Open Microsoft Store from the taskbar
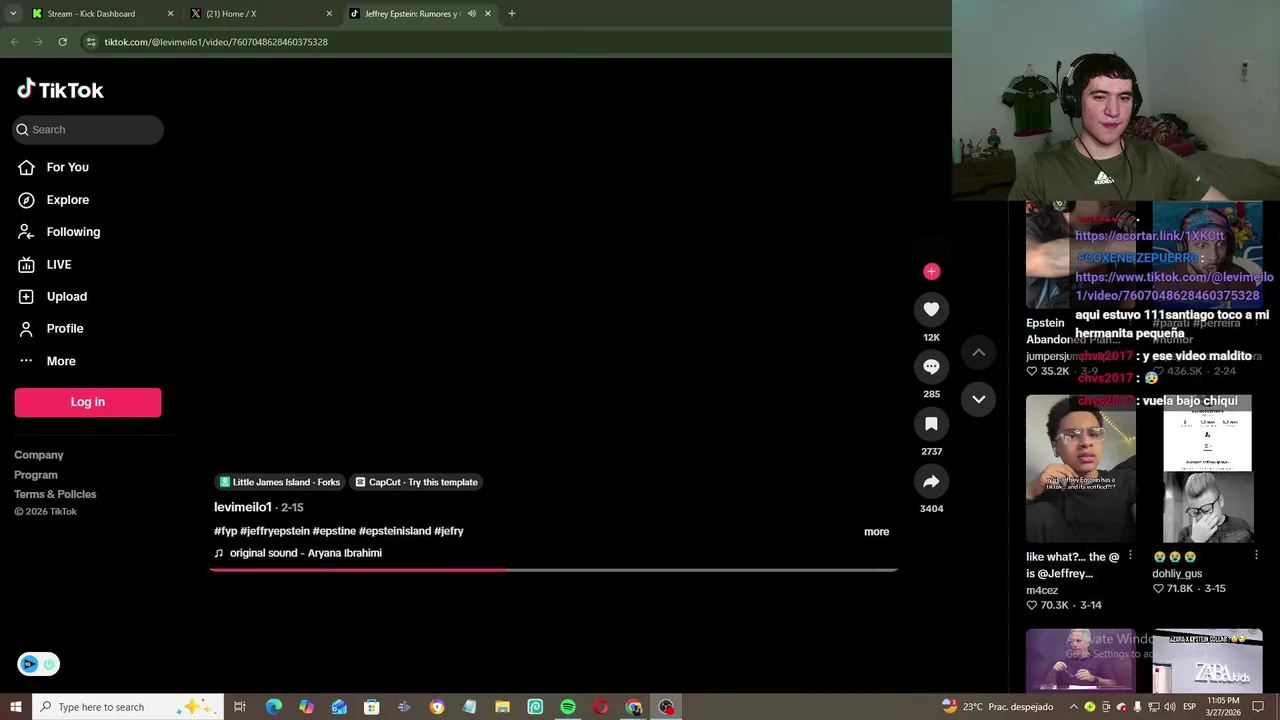Image resolution: width=1280 pixels, height=720 pixels. tap(371, 707)
